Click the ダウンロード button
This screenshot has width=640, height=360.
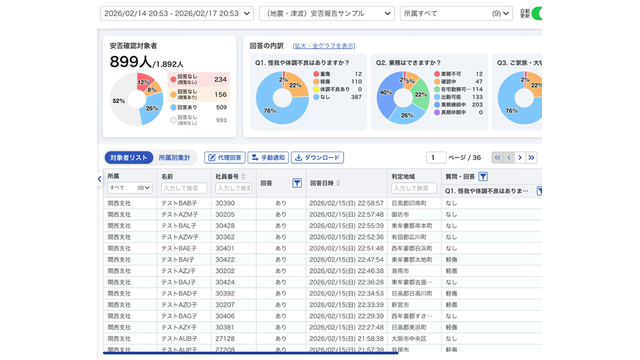(318, 158)
